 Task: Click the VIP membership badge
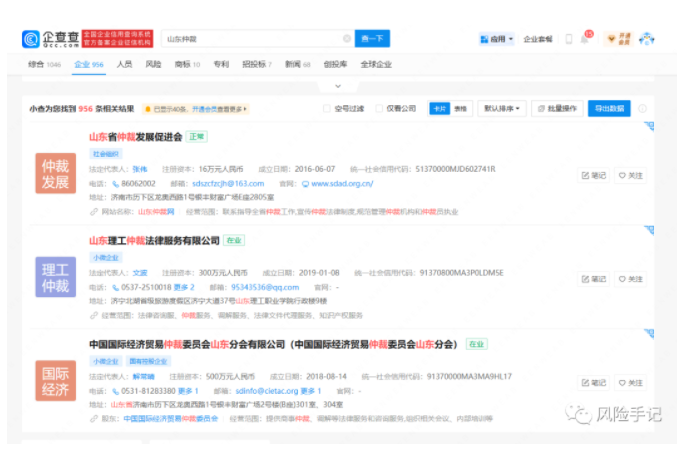pos(619,39)
